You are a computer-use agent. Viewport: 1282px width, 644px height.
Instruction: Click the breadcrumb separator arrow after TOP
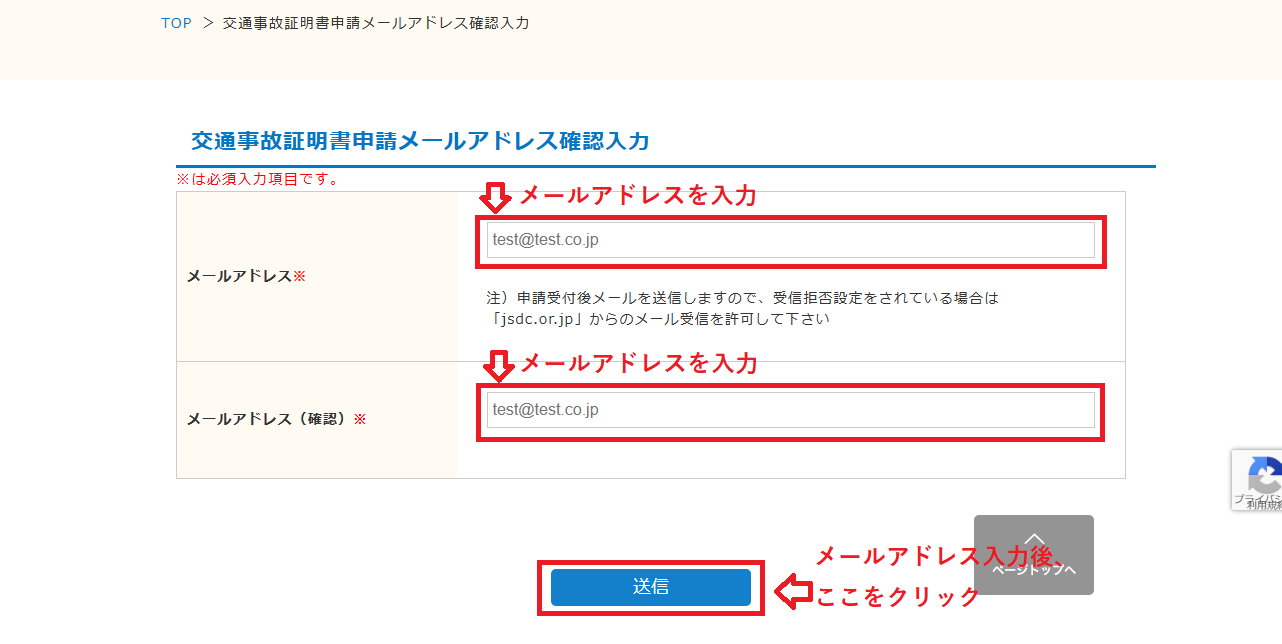tap(208, 22)
